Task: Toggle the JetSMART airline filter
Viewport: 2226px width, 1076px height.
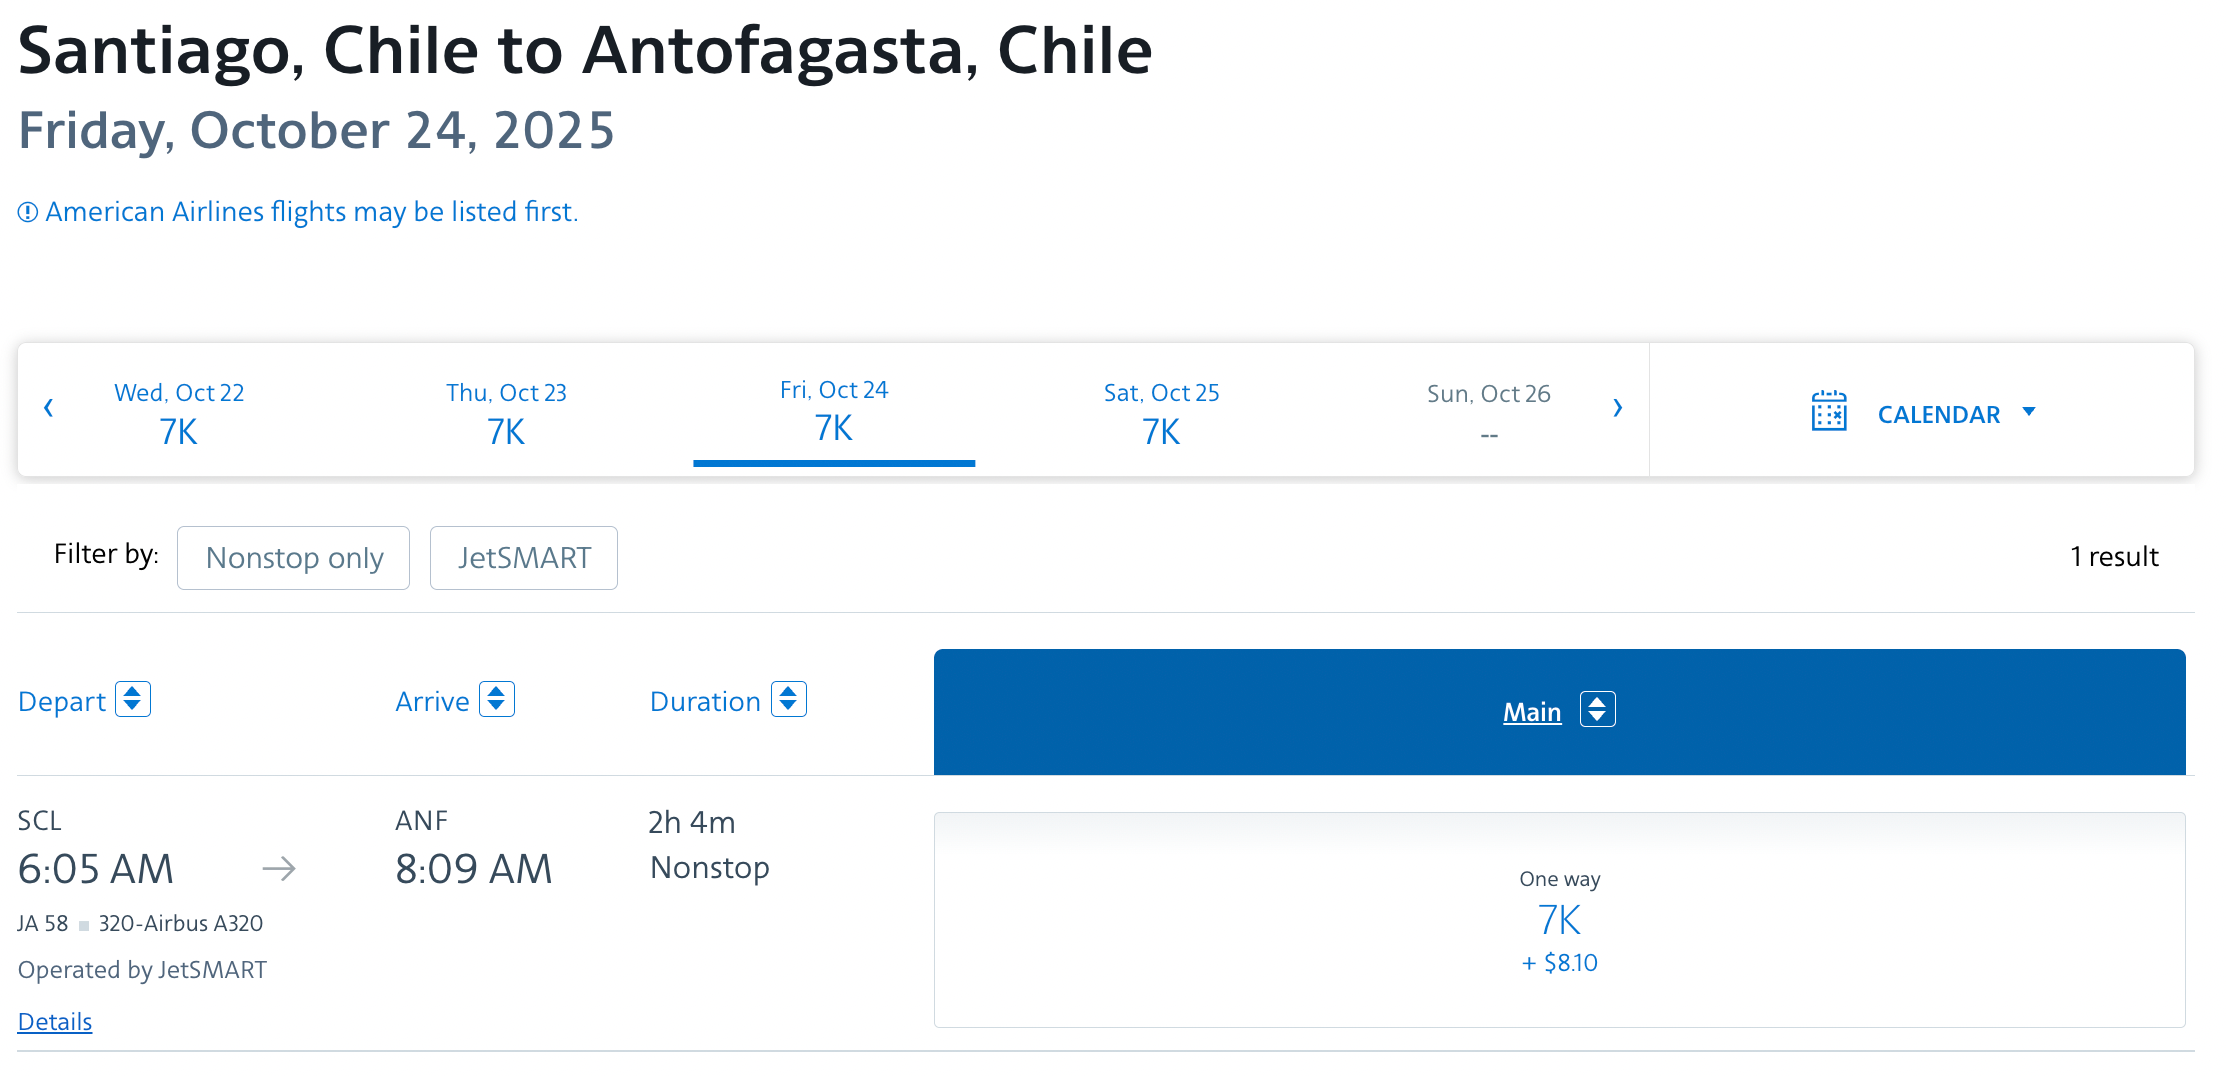Action: click(523, 558)
